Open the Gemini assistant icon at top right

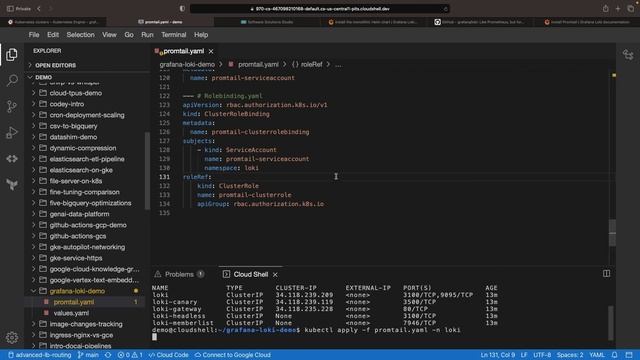tap(628, 54)
